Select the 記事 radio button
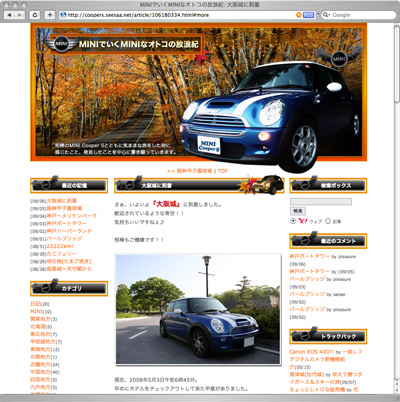The height and width of the screenshot is (402, 400). [328, 221]
